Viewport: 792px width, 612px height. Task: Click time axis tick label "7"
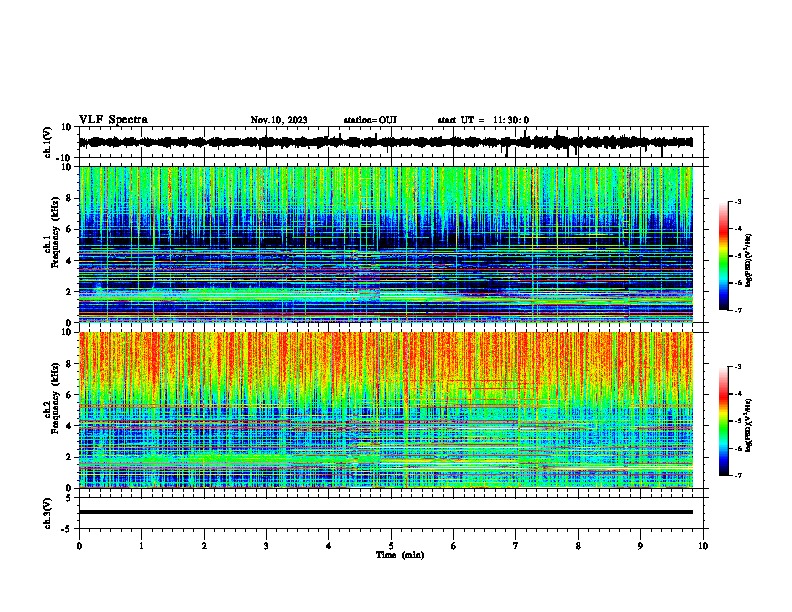point(516,546)
